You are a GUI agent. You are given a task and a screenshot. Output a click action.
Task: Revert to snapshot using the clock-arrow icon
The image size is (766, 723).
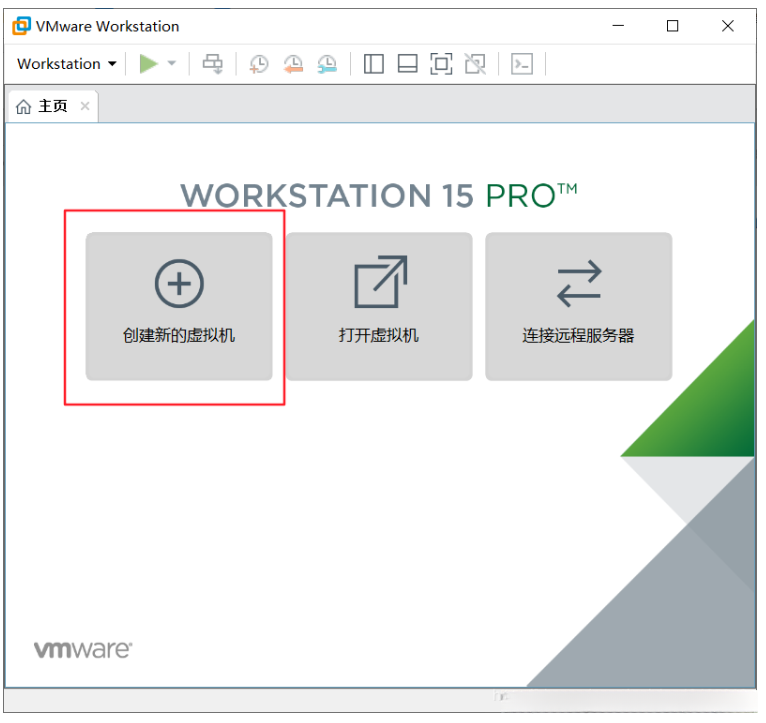point(293,64)
